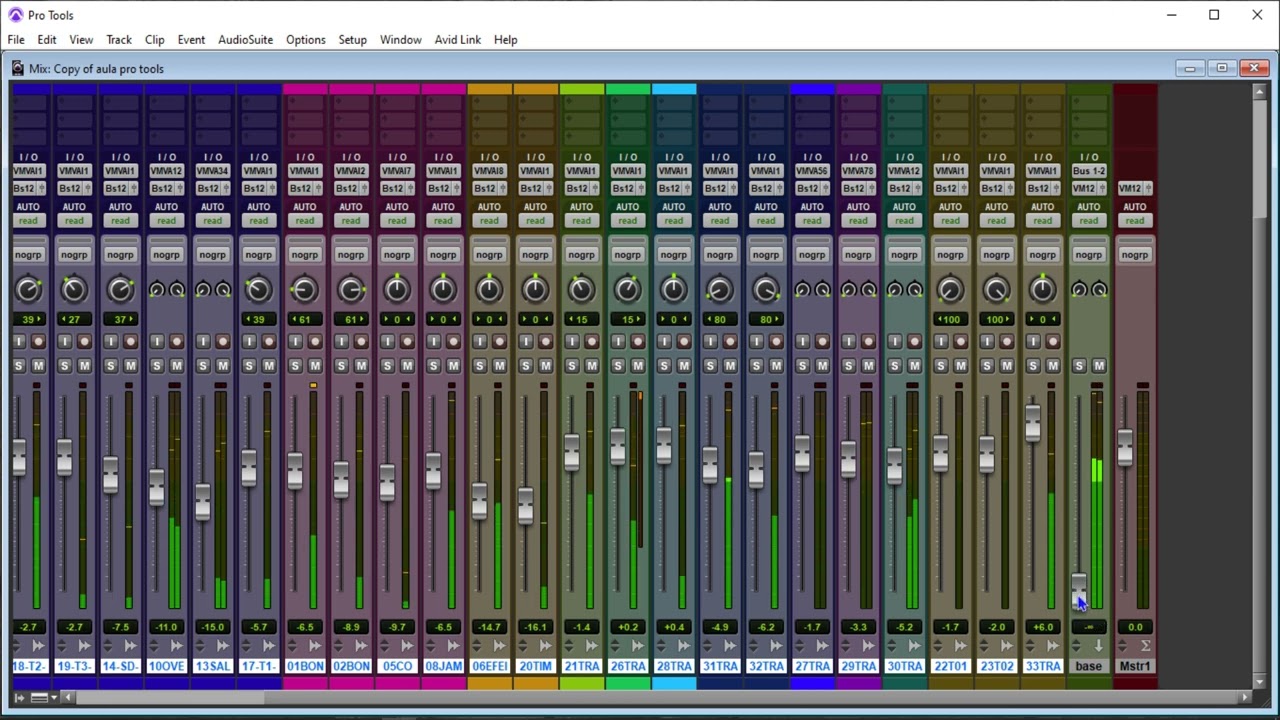Screen dimensions: 1280x720
Task: Select the Mstr1 track name
Action: (x=1134, y=666)
